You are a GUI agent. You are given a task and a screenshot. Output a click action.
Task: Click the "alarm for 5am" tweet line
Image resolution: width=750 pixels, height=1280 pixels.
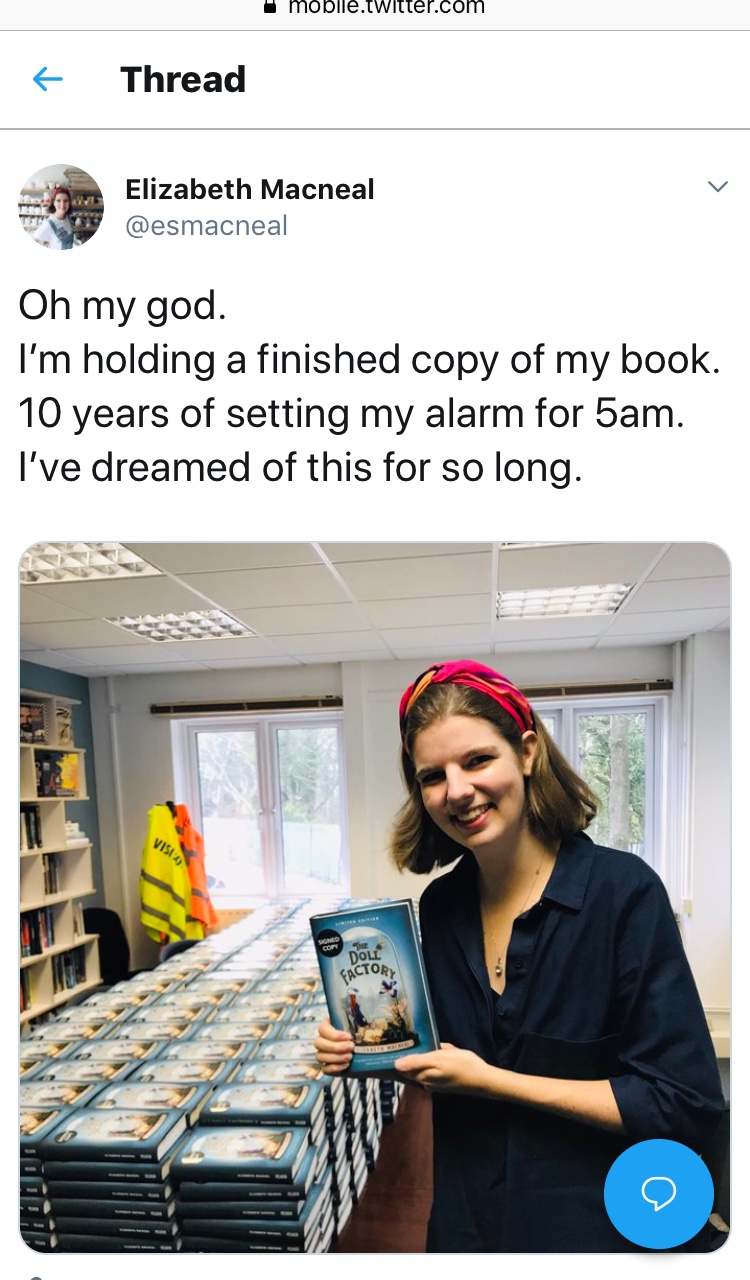point(352,413)
